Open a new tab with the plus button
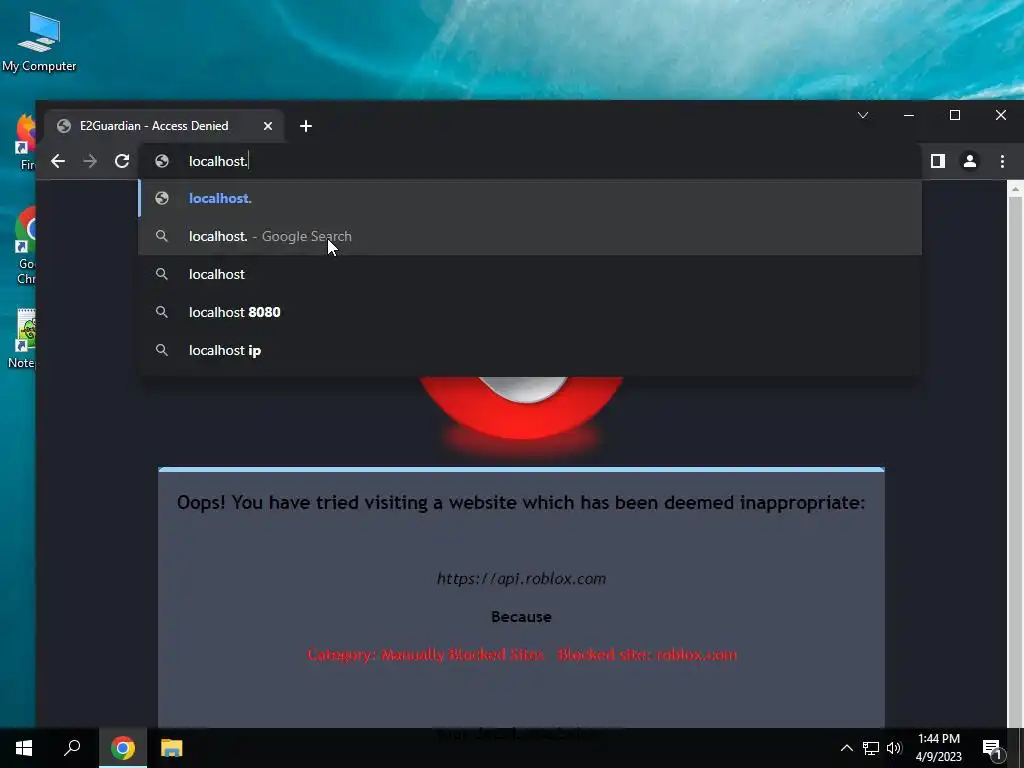 [x=306, y=126]
